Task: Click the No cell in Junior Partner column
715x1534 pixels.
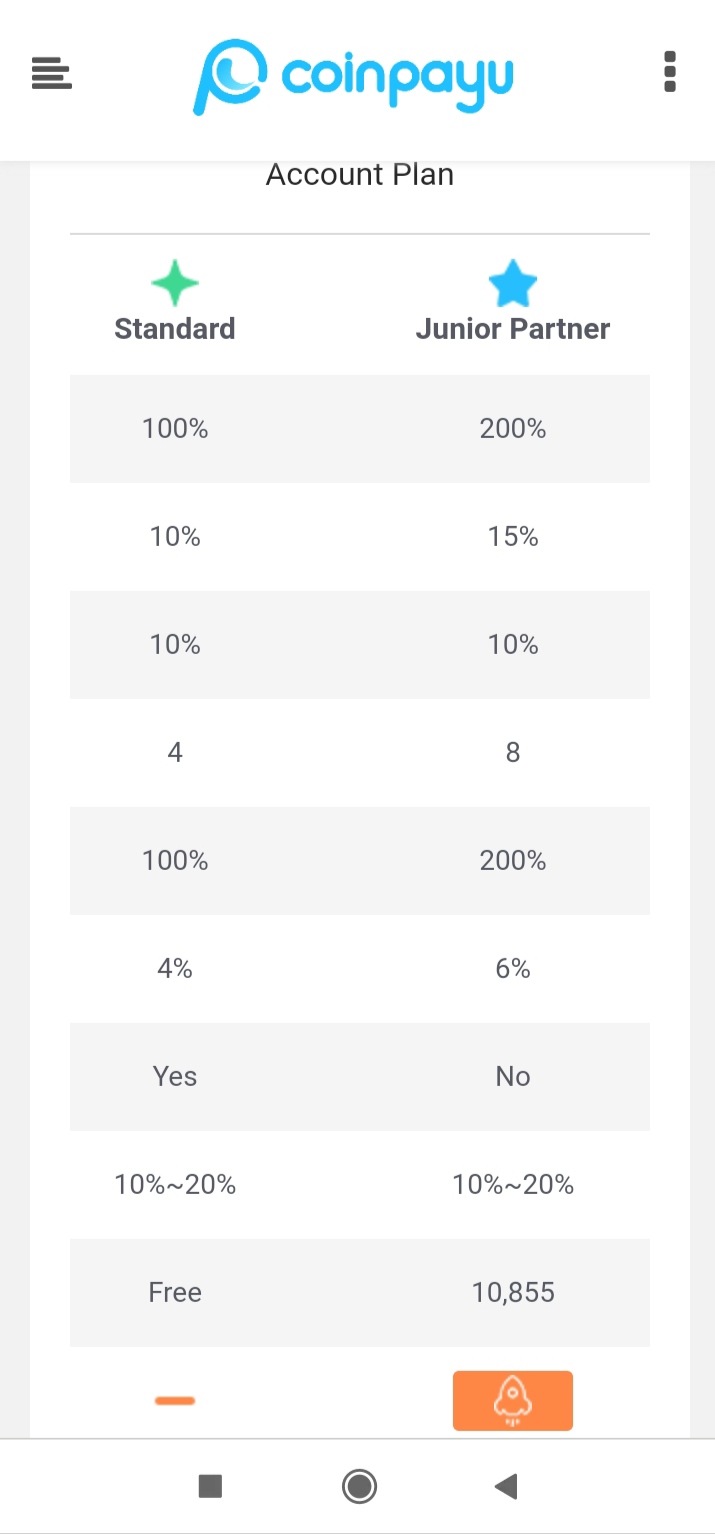Action: pyautogui.click(x=513, y=1077)
